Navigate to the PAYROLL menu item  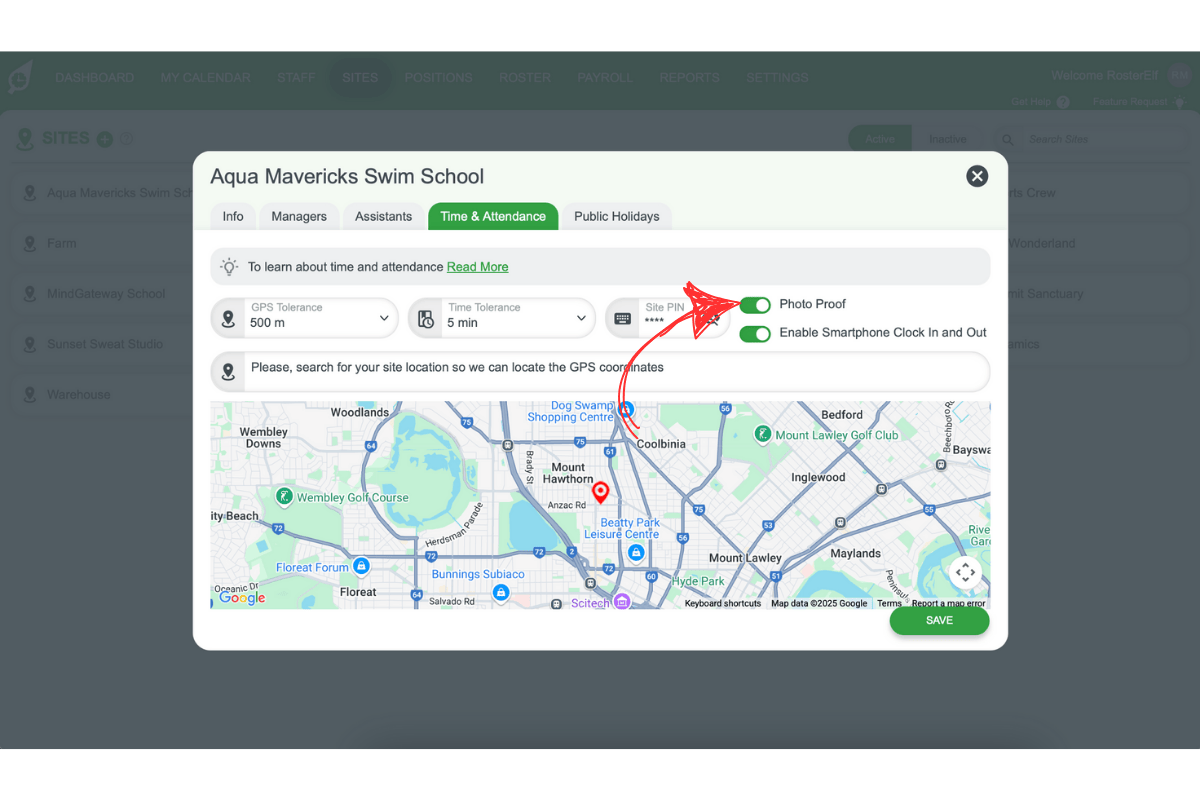coord(605,77)
